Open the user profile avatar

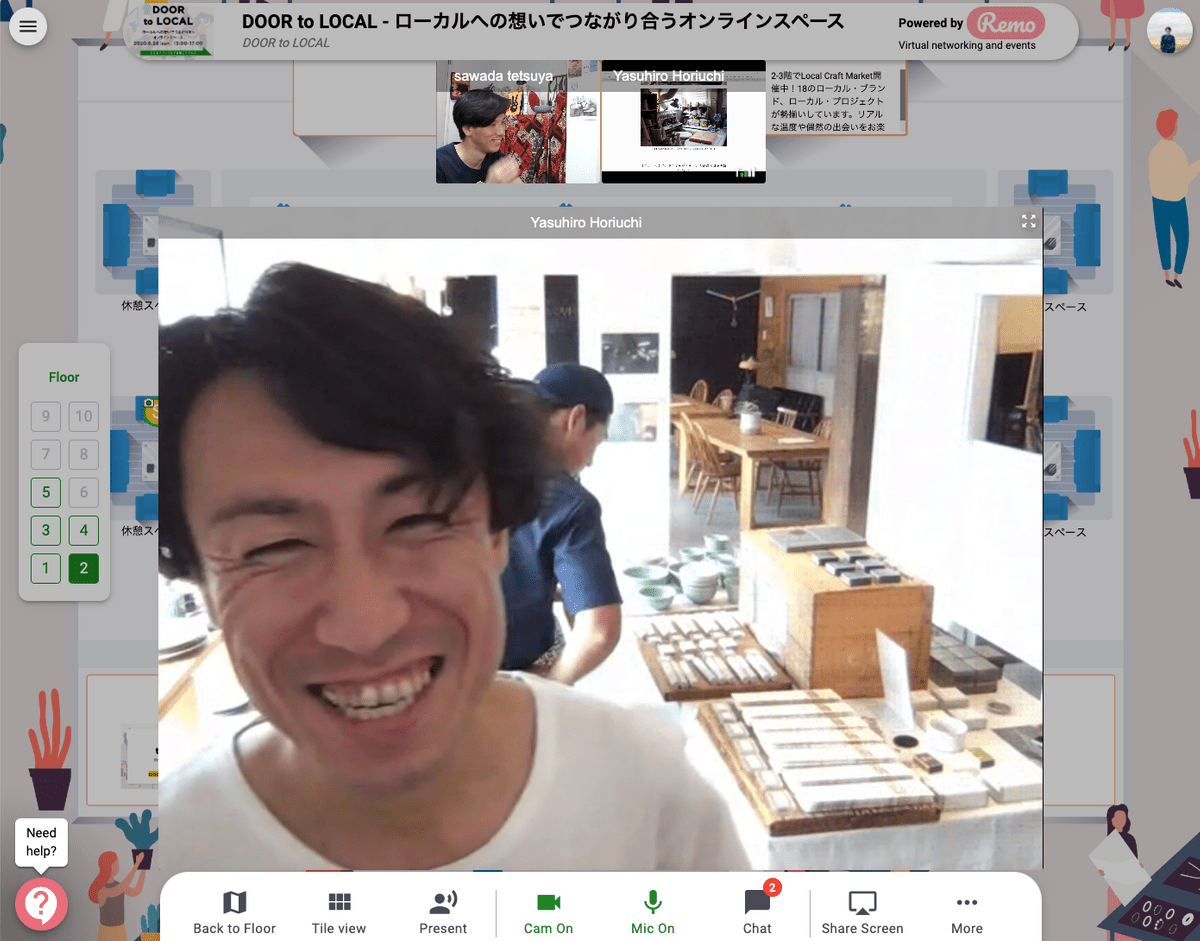1169,30
